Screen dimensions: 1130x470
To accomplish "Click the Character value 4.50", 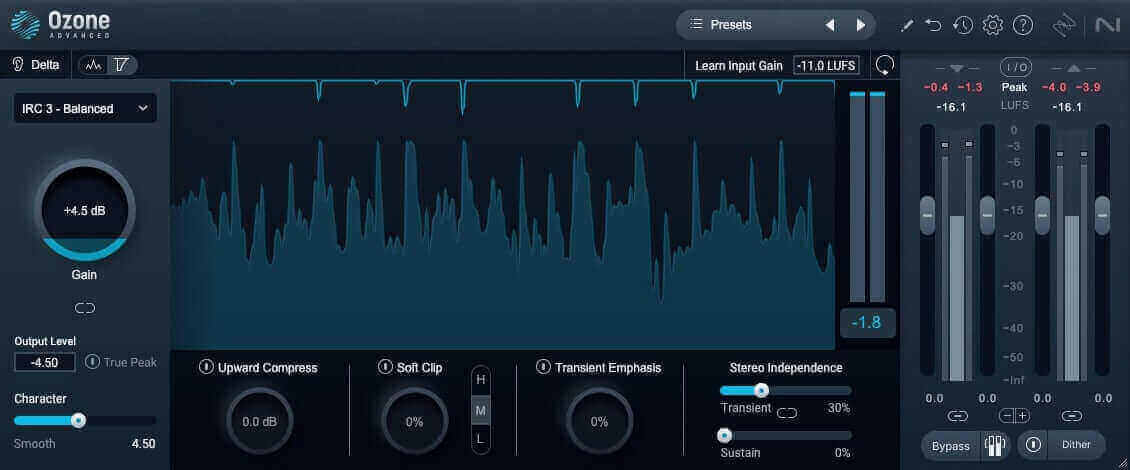I will (143, 443).
